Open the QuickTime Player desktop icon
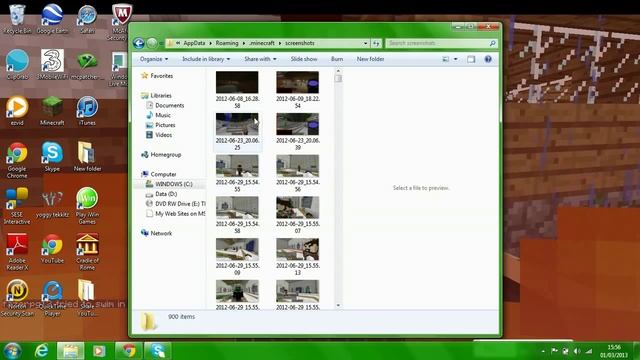The image size is (640, 360). coord(52,298)
